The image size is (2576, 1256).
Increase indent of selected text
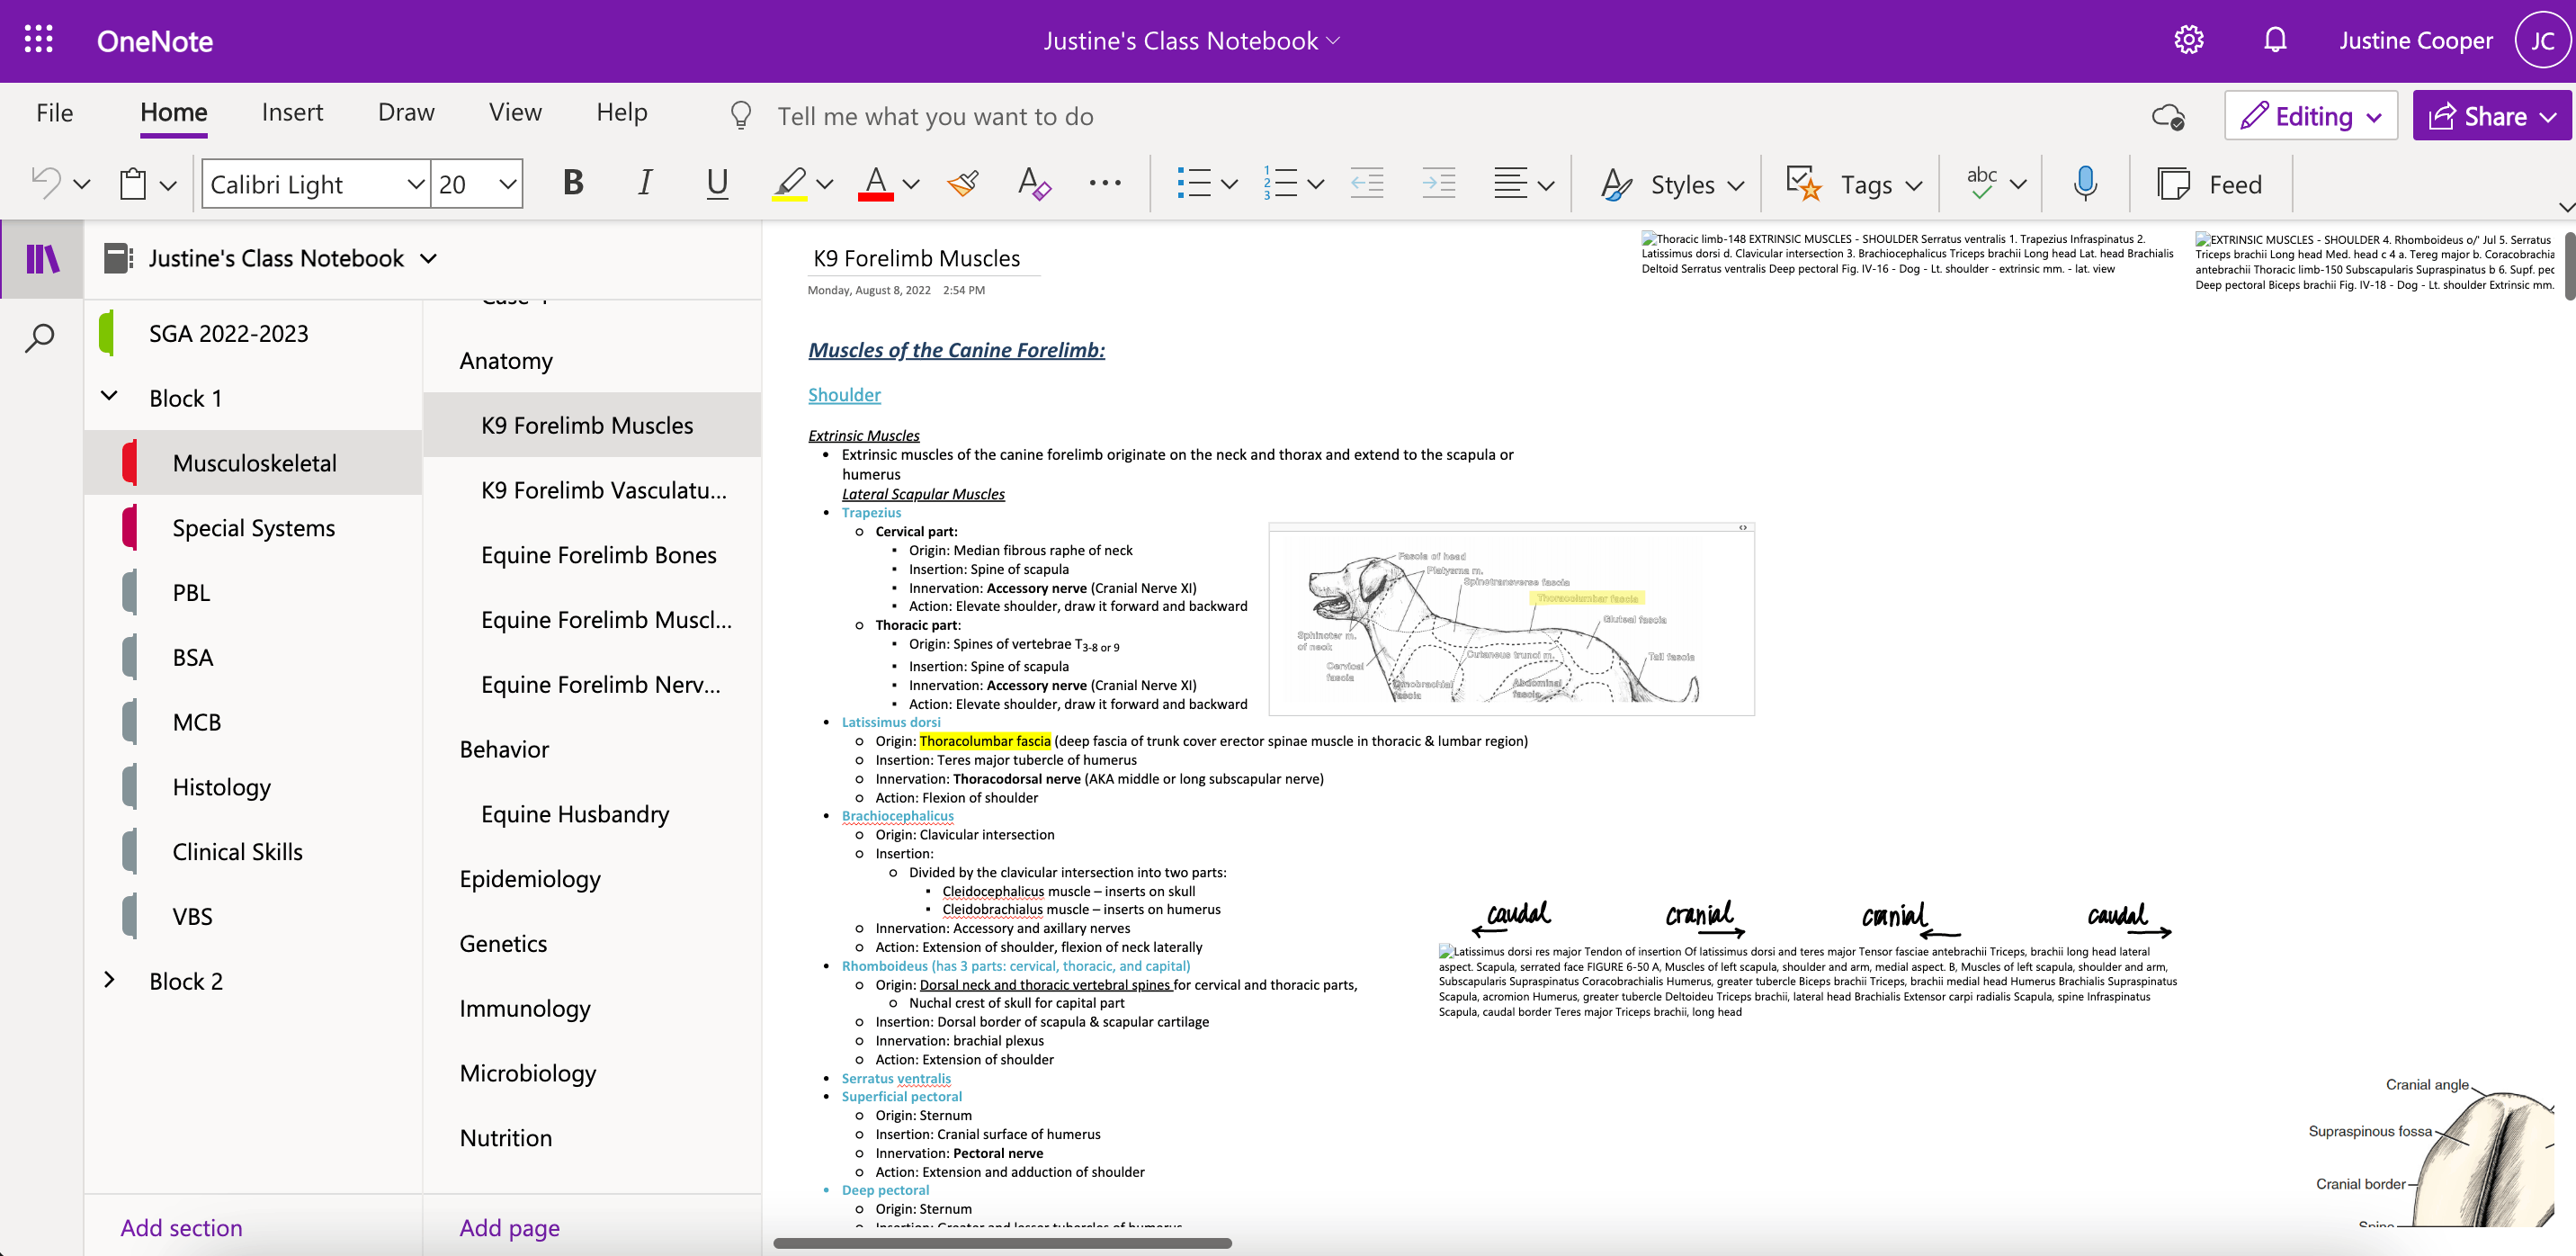[x=1438, y=184]
